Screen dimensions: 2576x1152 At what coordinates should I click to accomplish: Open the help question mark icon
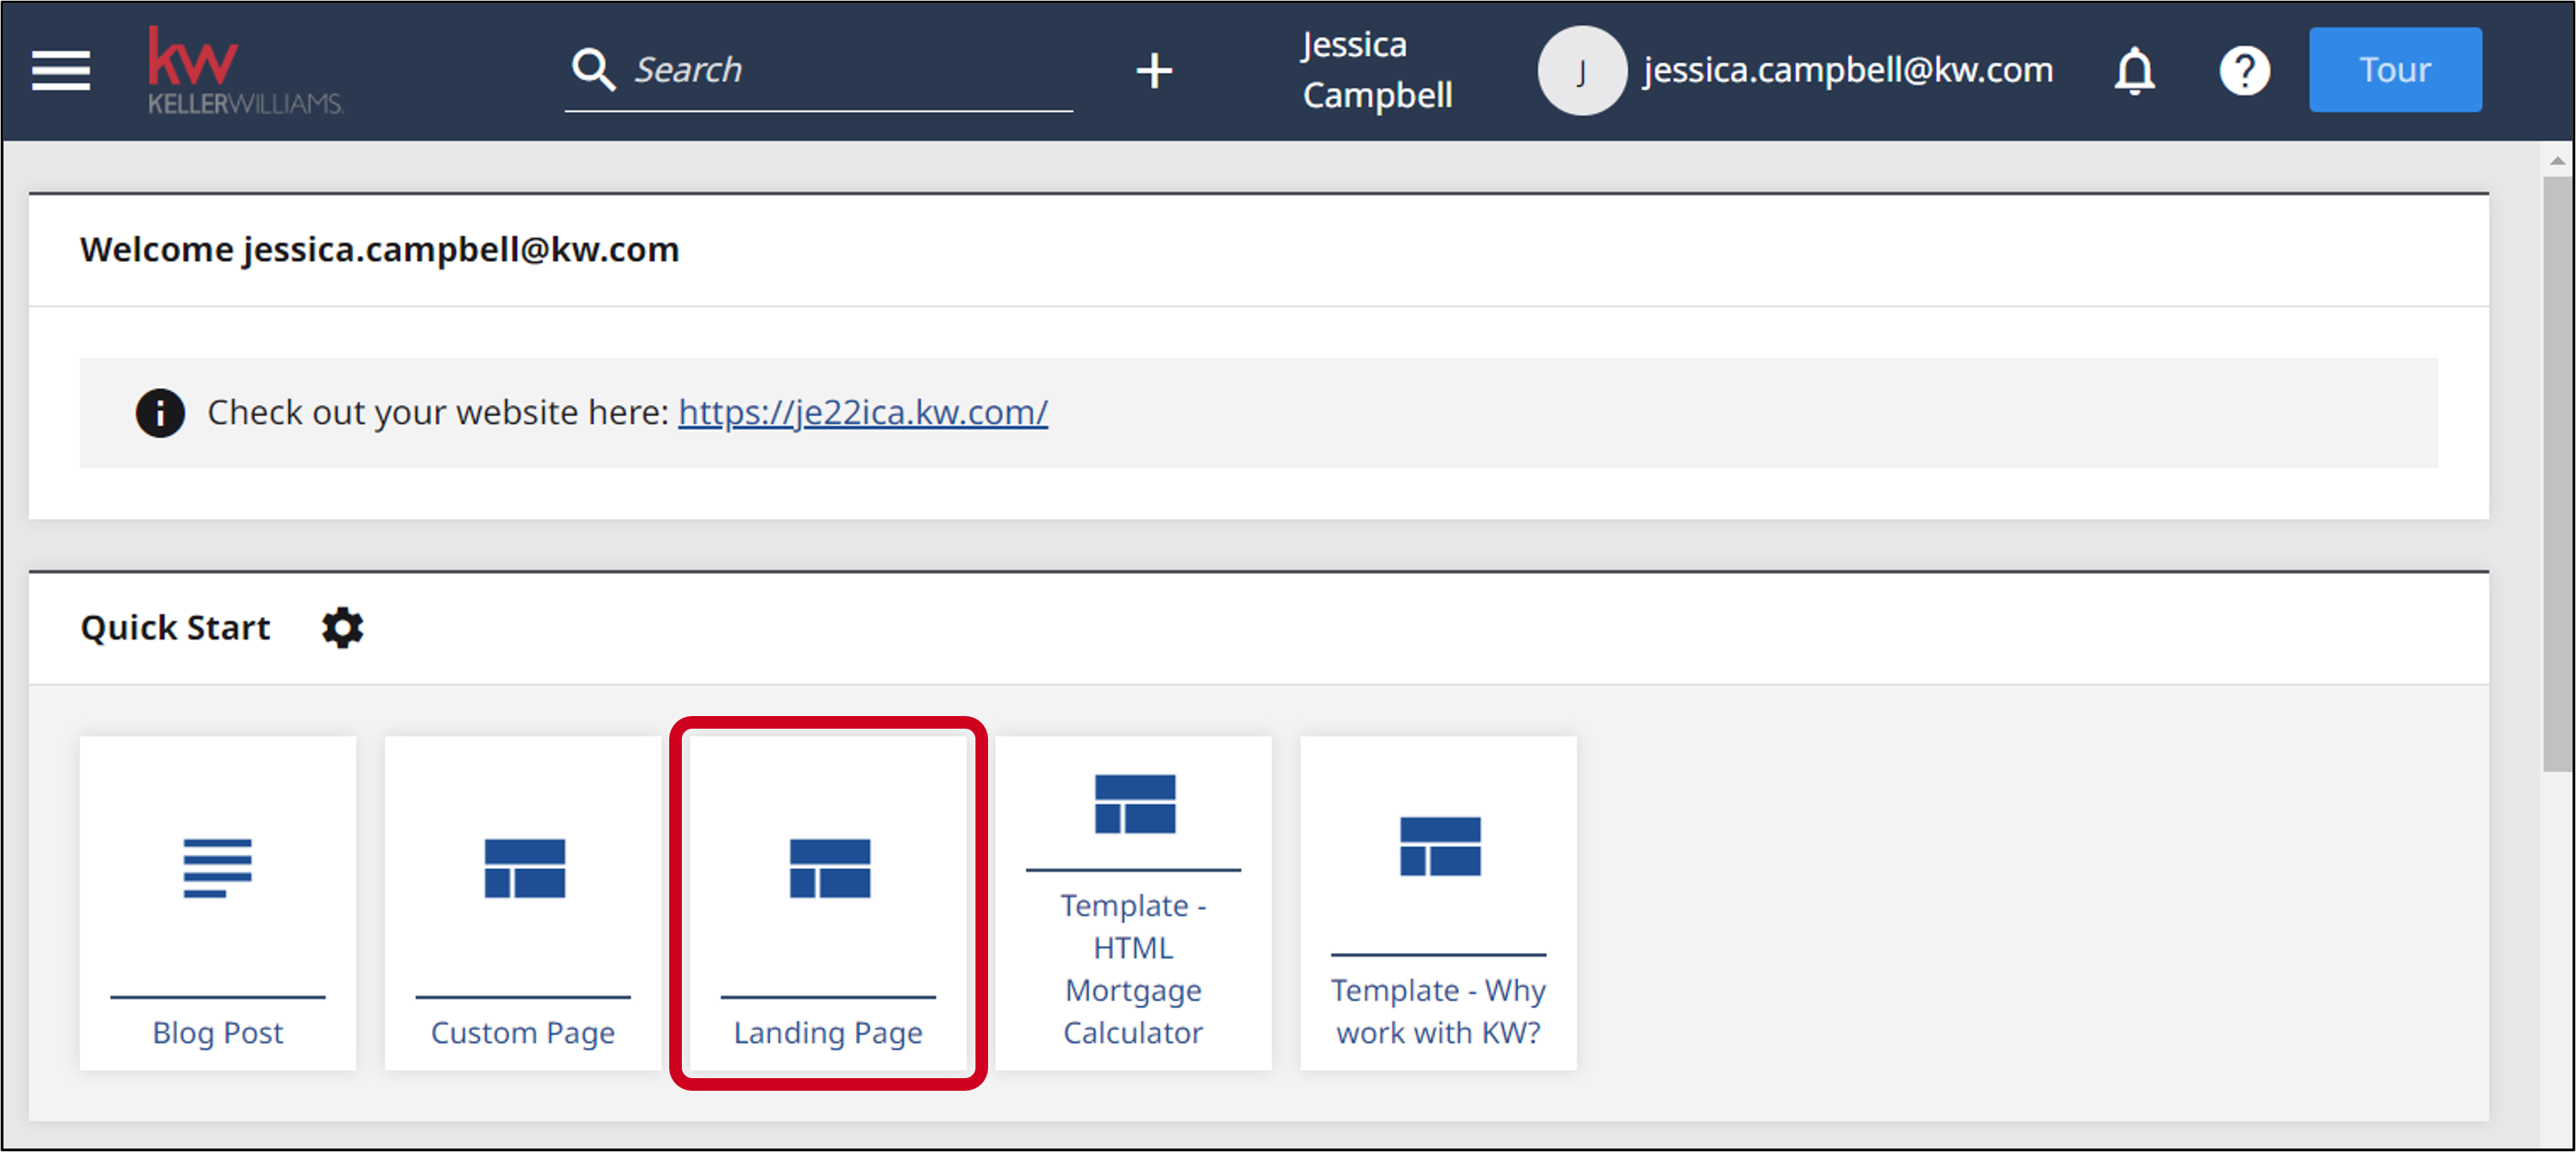(2244, 71)
